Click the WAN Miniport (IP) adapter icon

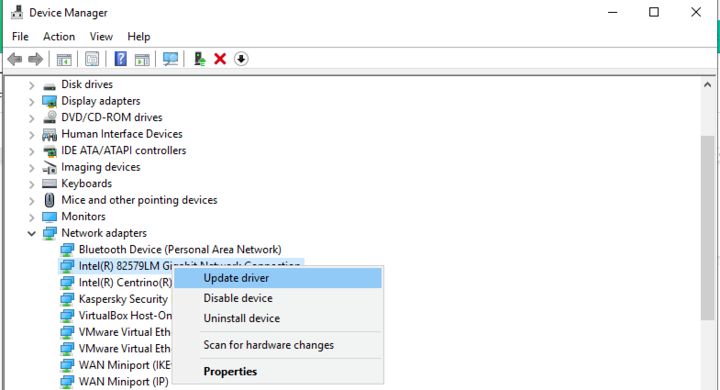(x=67, y=381)
